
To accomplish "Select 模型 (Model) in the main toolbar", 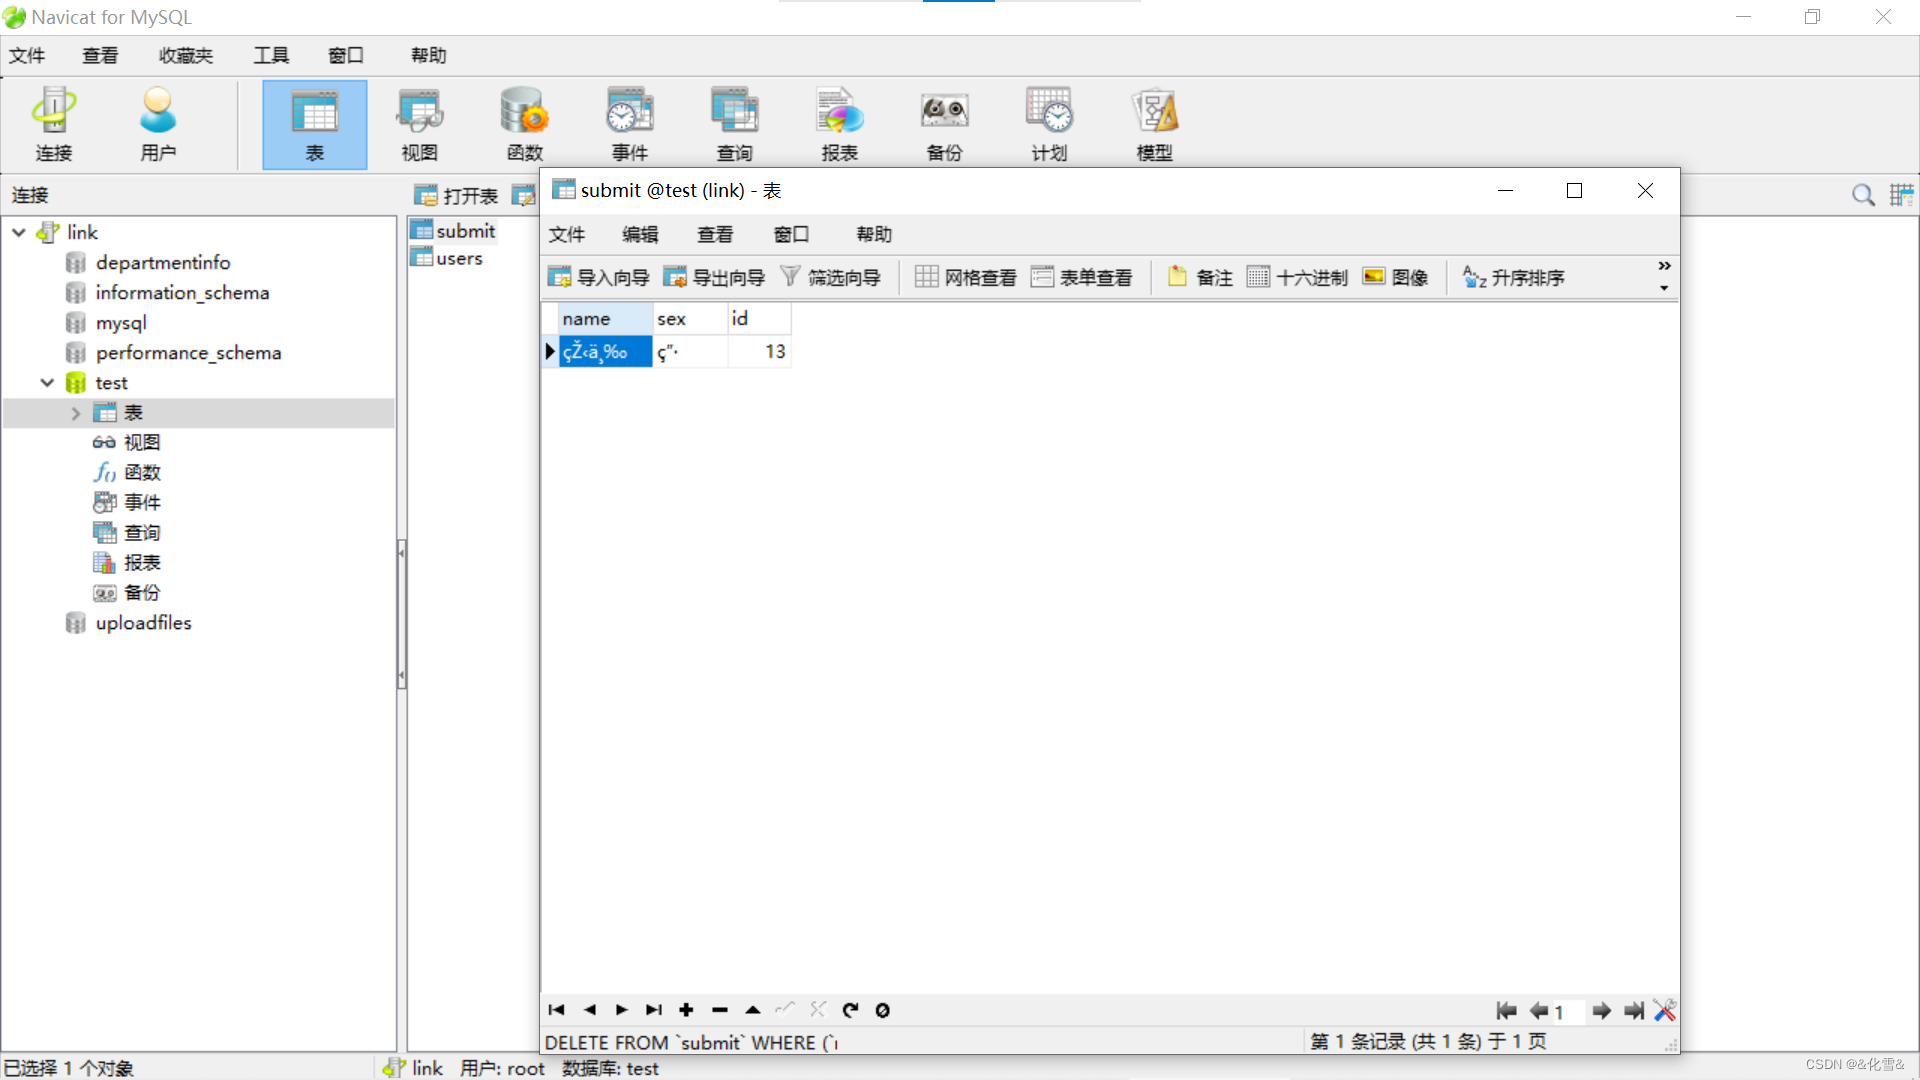I will (1154, 122).
